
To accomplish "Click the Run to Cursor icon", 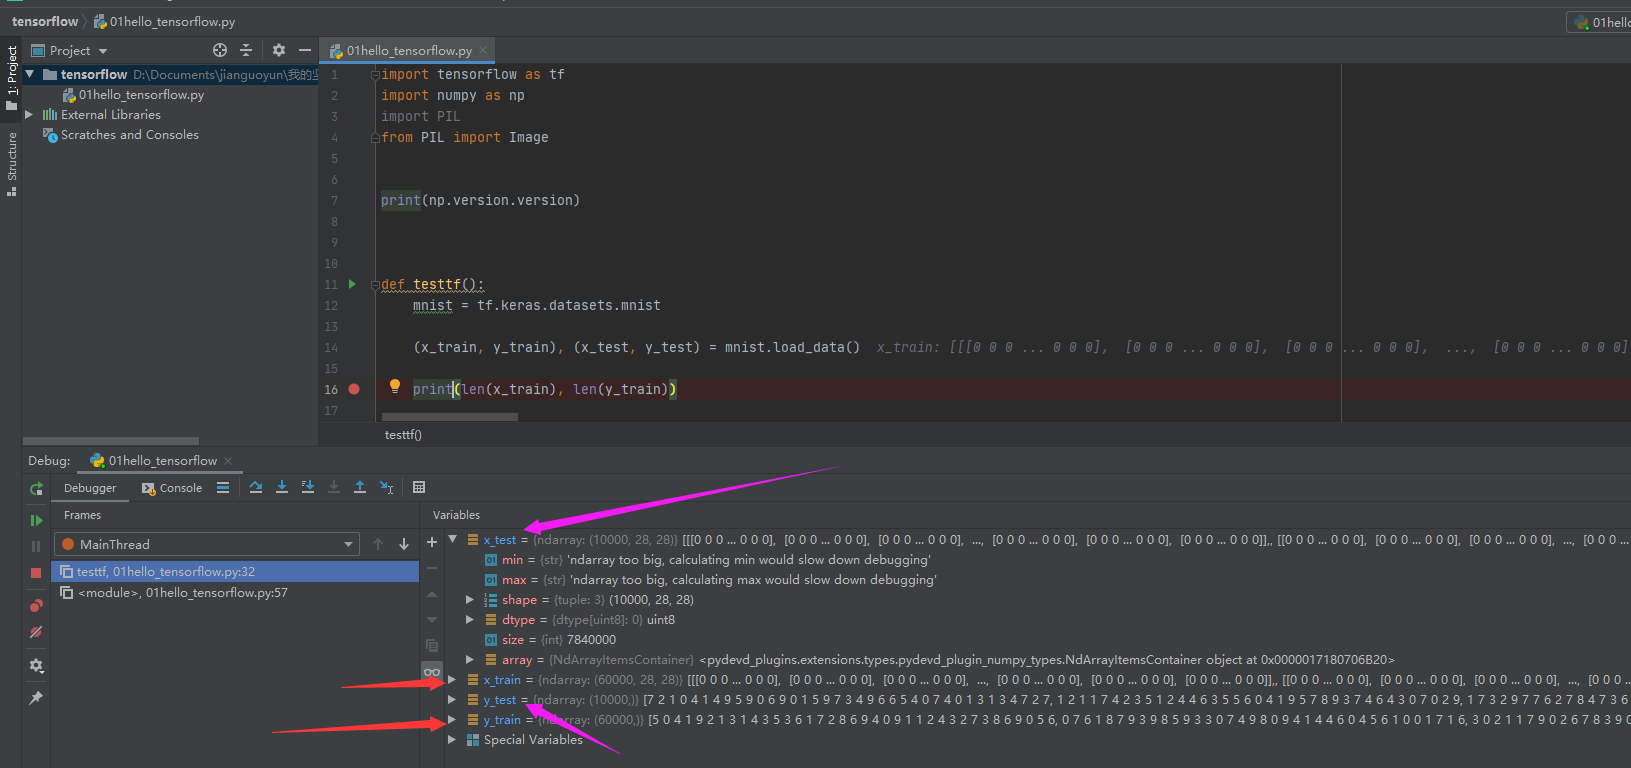I will [387, 487].
